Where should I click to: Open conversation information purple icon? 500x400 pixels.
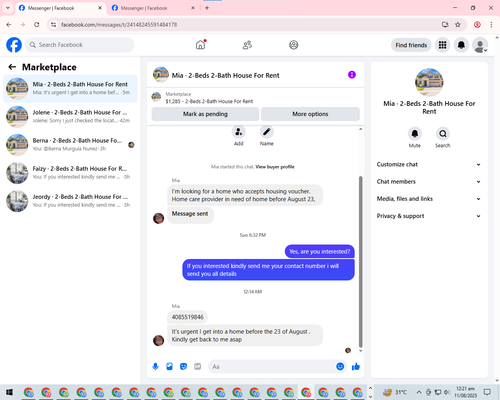coord(352,75)
